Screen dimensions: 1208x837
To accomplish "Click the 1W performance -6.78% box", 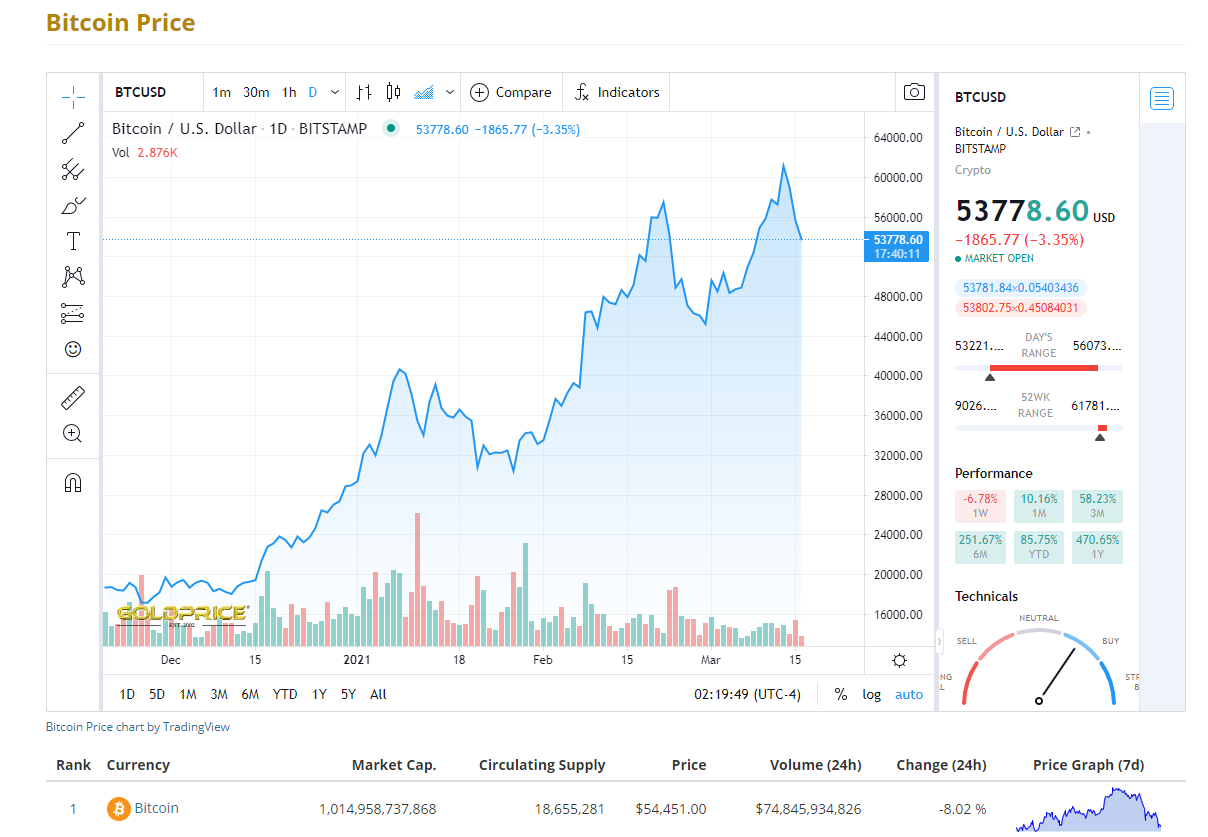I will click(x=980, y=505).
